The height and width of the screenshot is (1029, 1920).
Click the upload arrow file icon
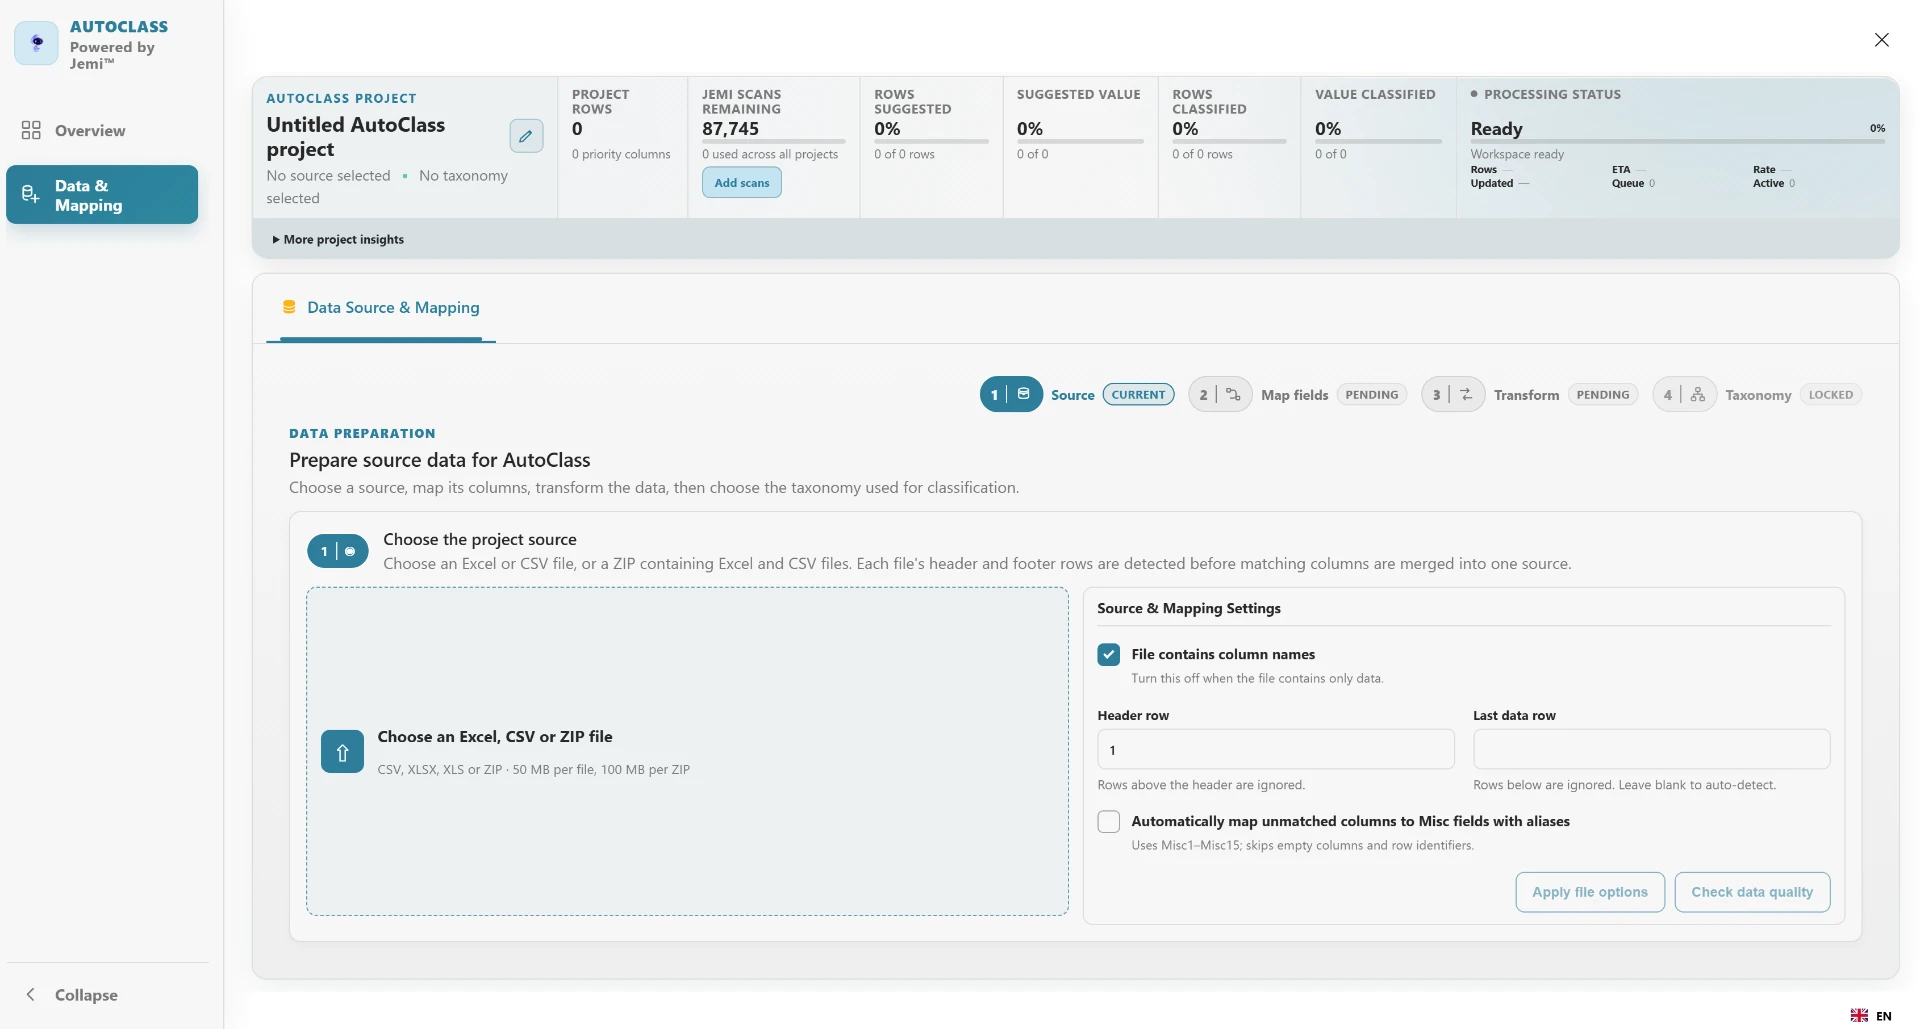(x=342, y=752)
